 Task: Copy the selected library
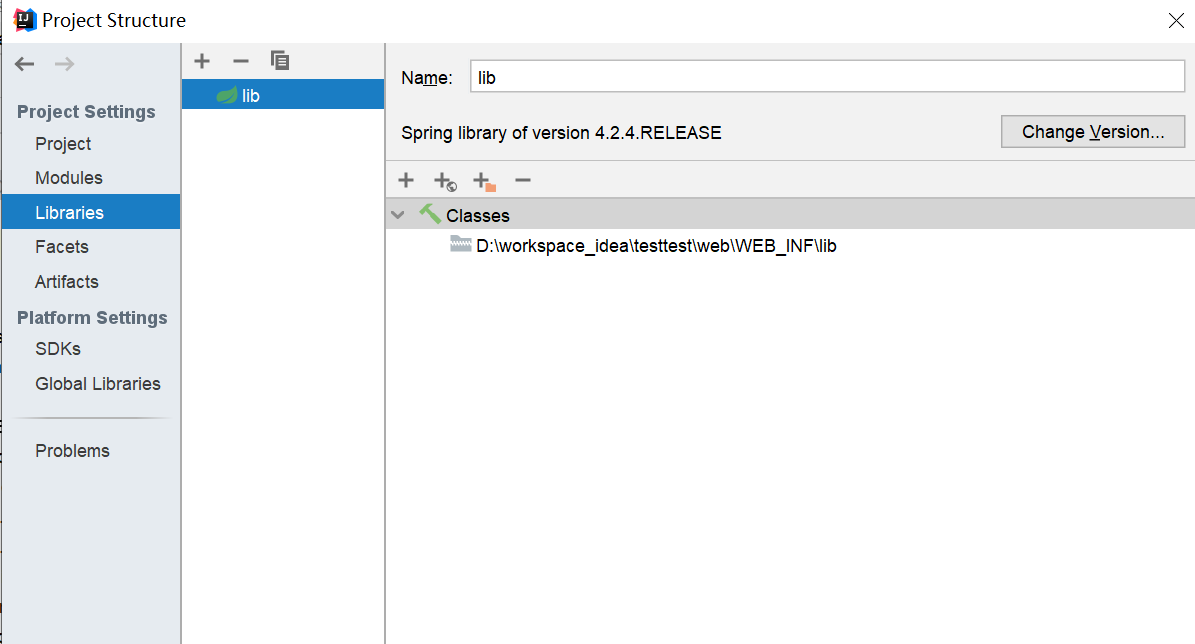(x=280, y=60)
